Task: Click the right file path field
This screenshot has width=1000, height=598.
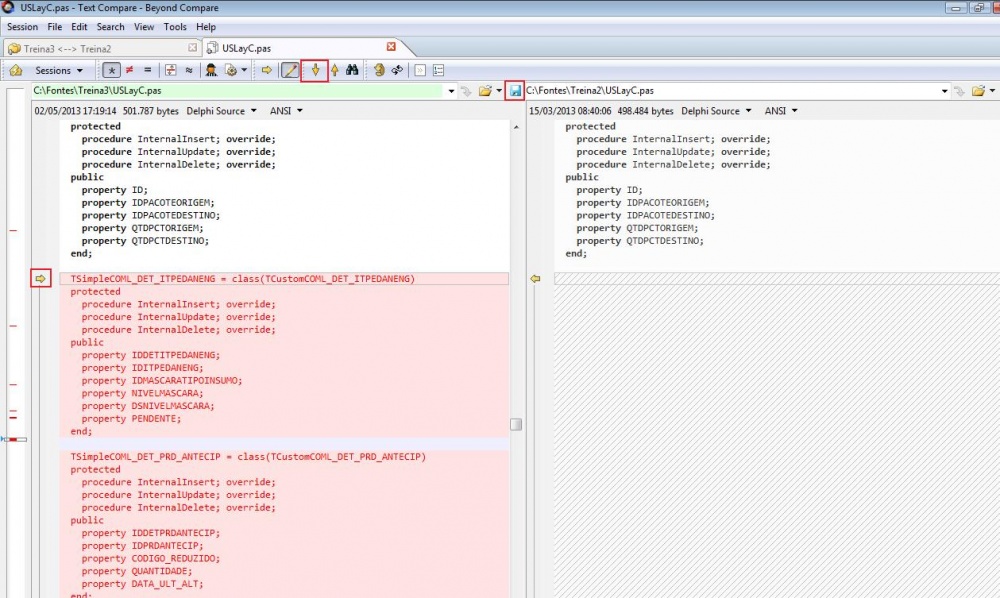Action: 732,91
